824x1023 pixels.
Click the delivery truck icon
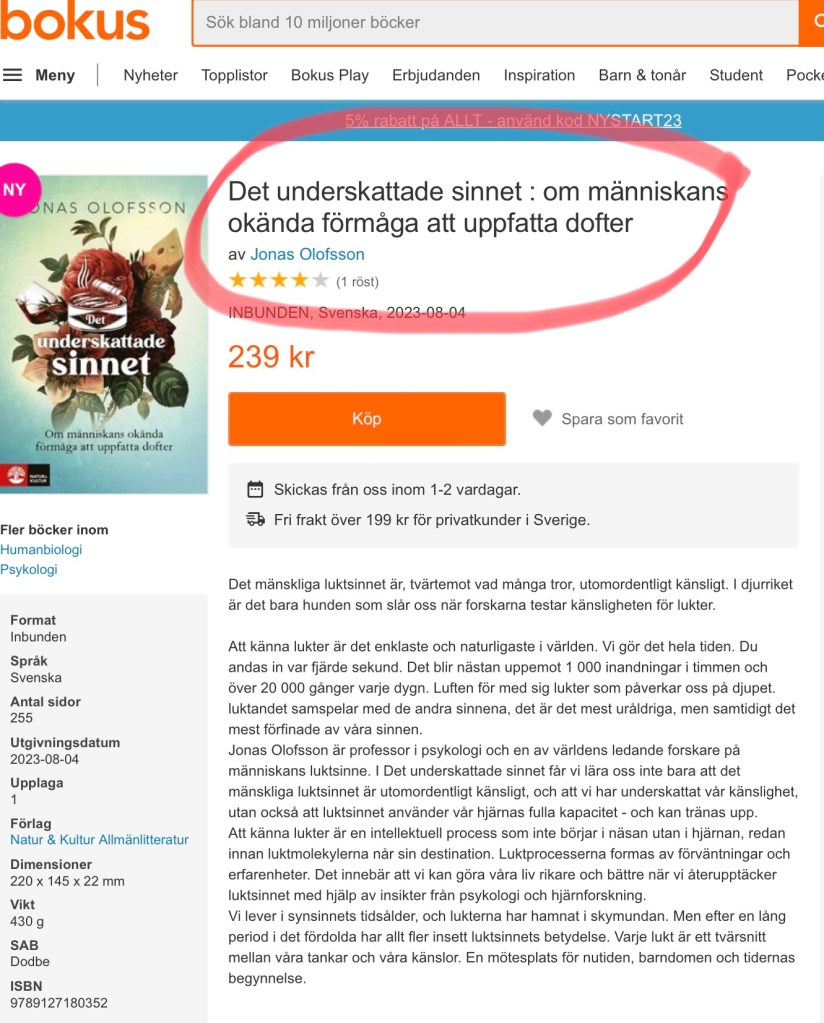pos(255,519)
